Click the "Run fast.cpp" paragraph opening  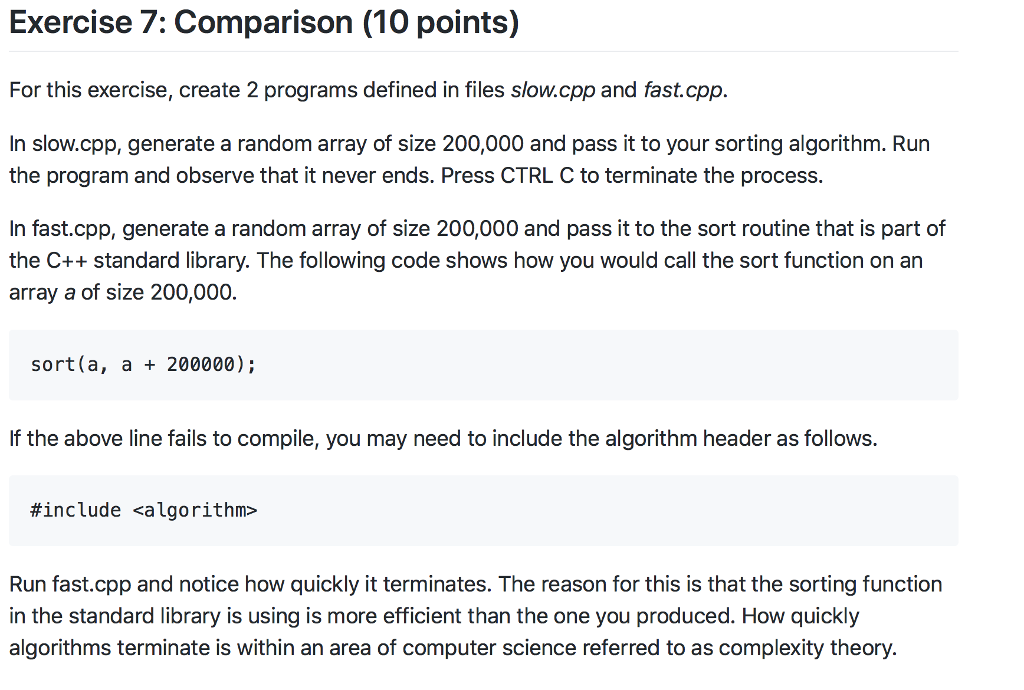pos(70,584)
